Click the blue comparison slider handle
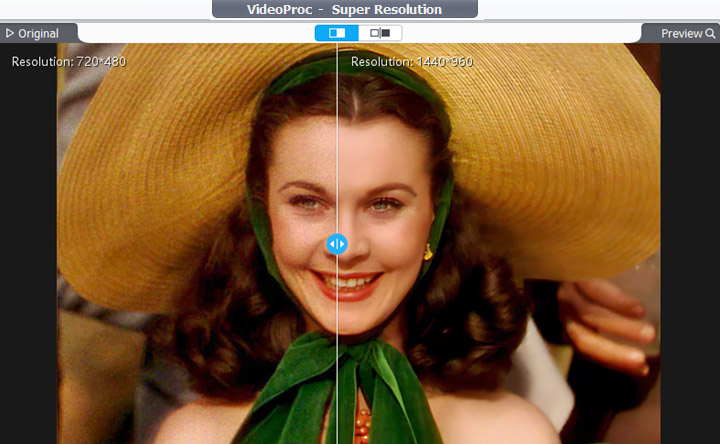This screenshot has width=720, height=444. point(337,244)
